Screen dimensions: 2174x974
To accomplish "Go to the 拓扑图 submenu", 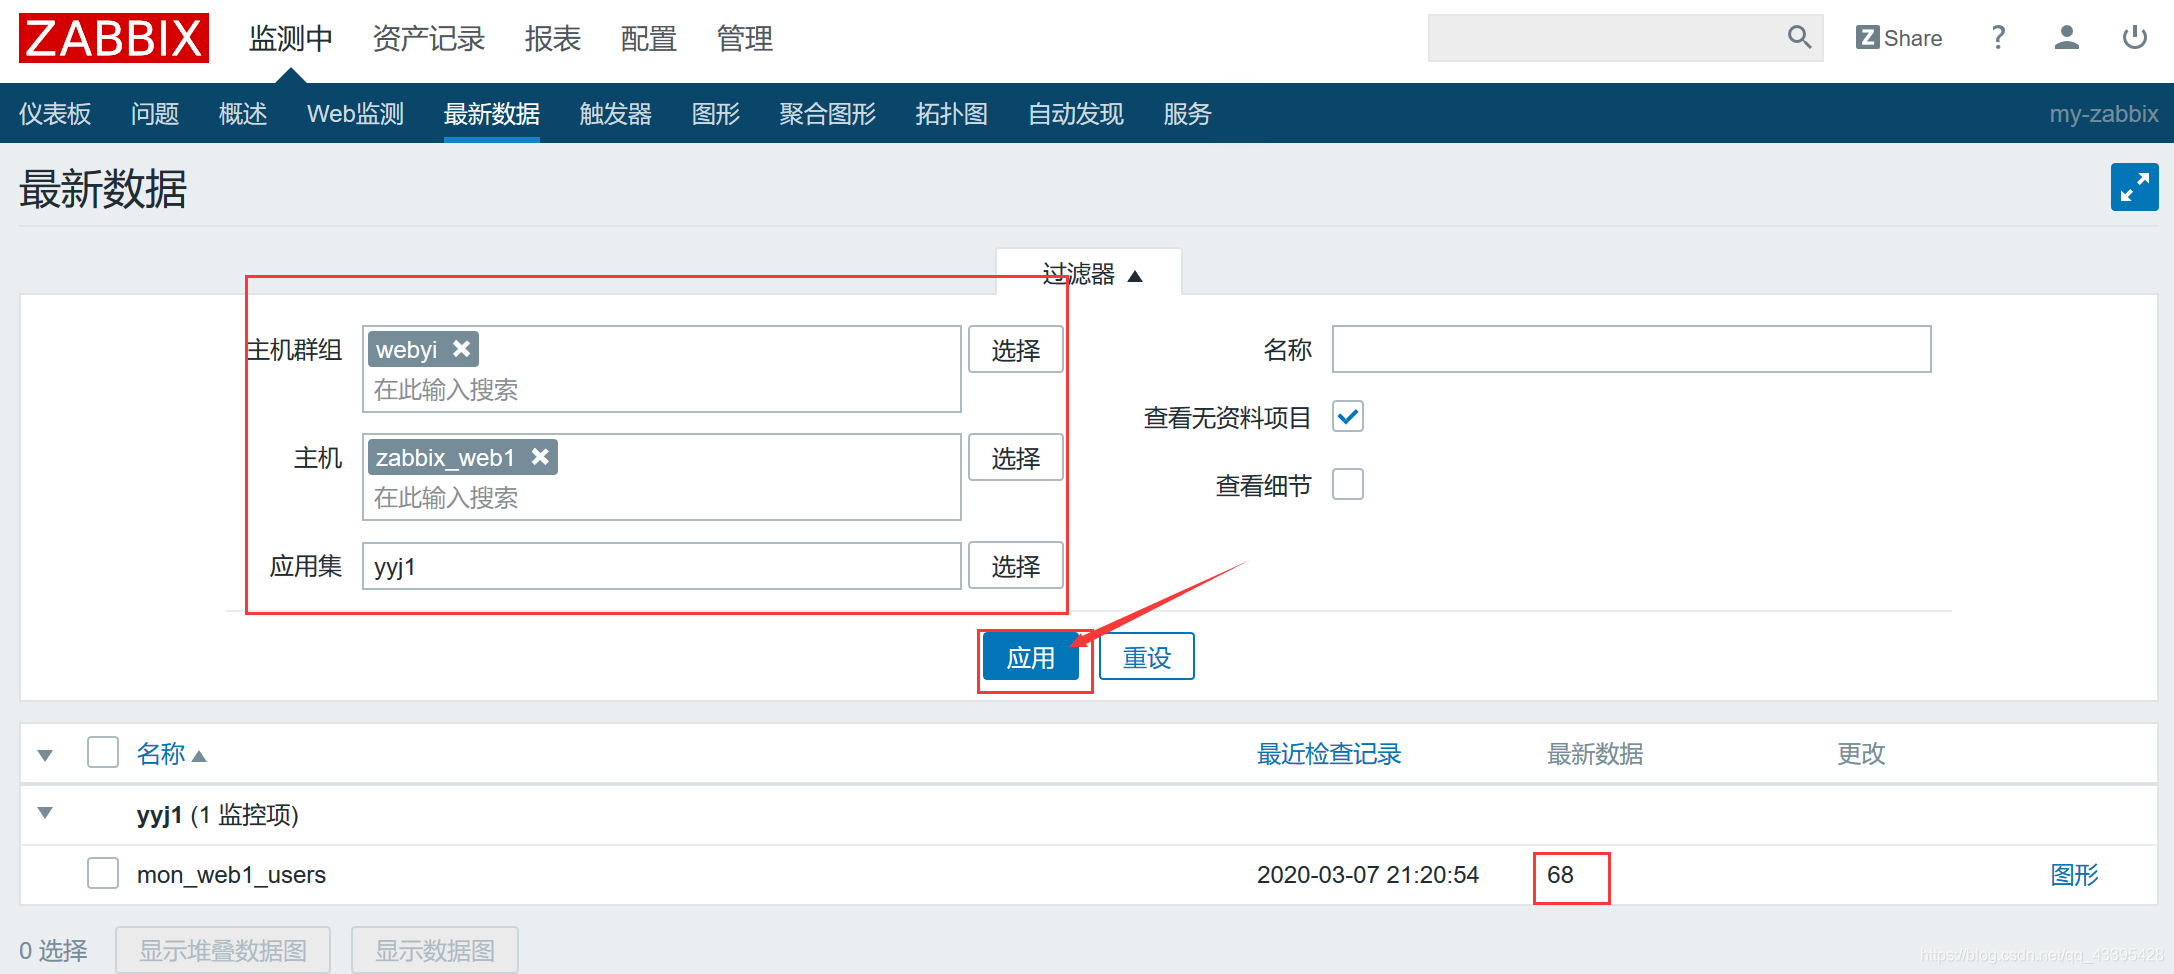I will point(952,114).
